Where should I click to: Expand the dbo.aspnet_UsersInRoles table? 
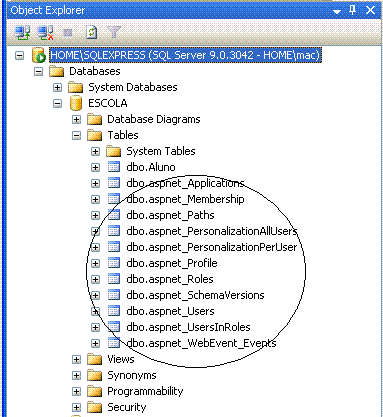96,327
